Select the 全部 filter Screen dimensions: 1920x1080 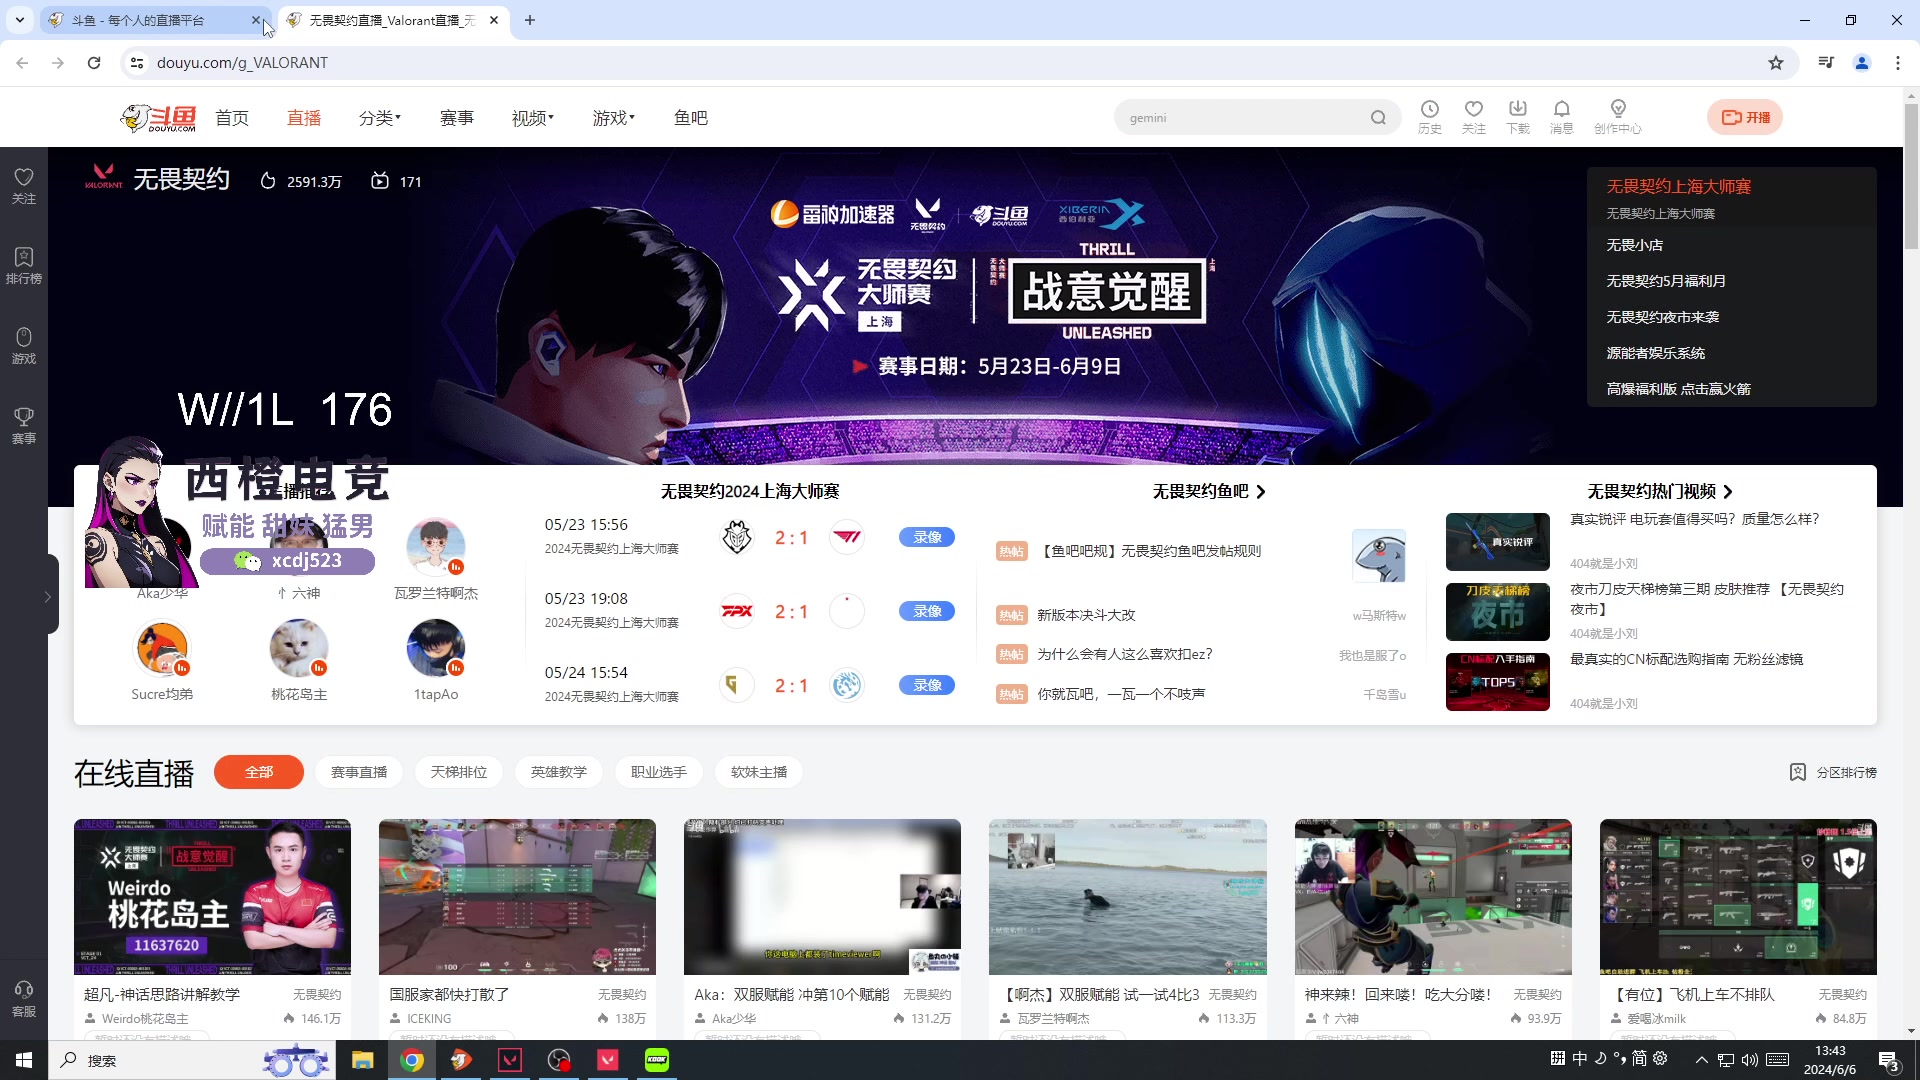click(259, 772)
